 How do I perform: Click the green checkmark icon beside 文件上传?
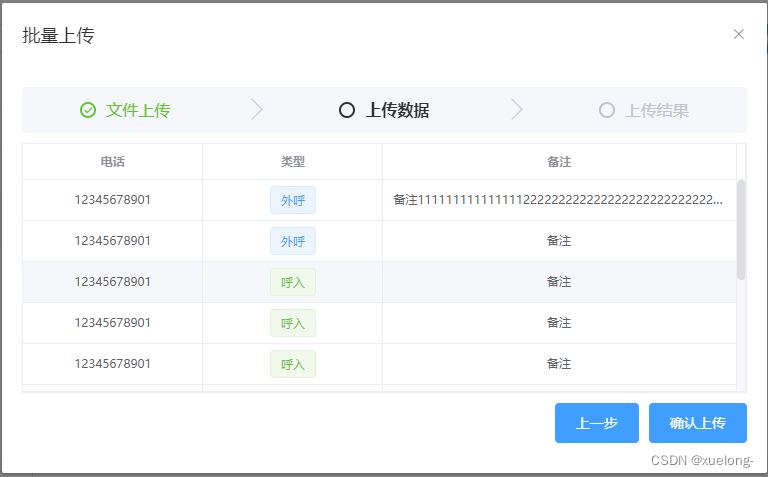click(x=88, y=110)
